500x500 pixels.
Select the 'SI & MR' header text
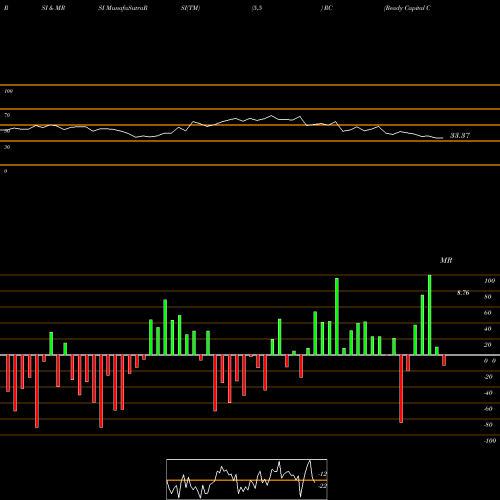(x=53, y=8)
